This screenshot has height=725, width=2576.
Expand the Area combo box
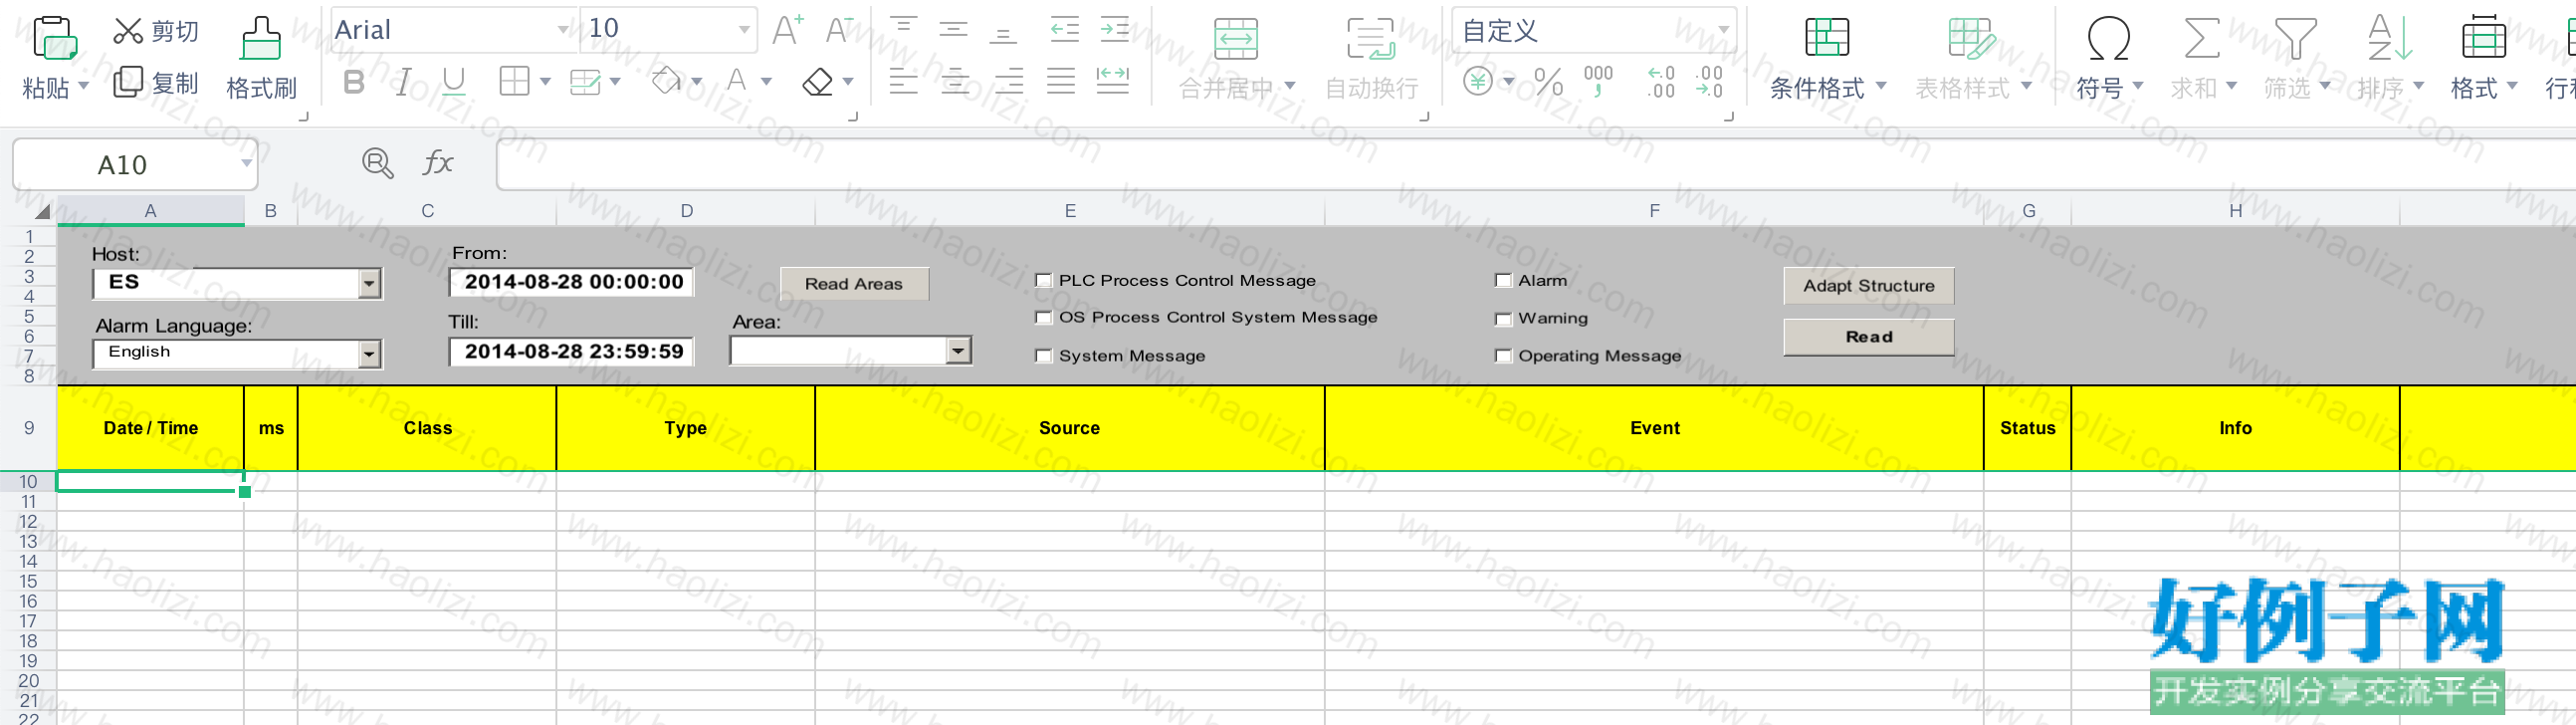pos(959,350)
